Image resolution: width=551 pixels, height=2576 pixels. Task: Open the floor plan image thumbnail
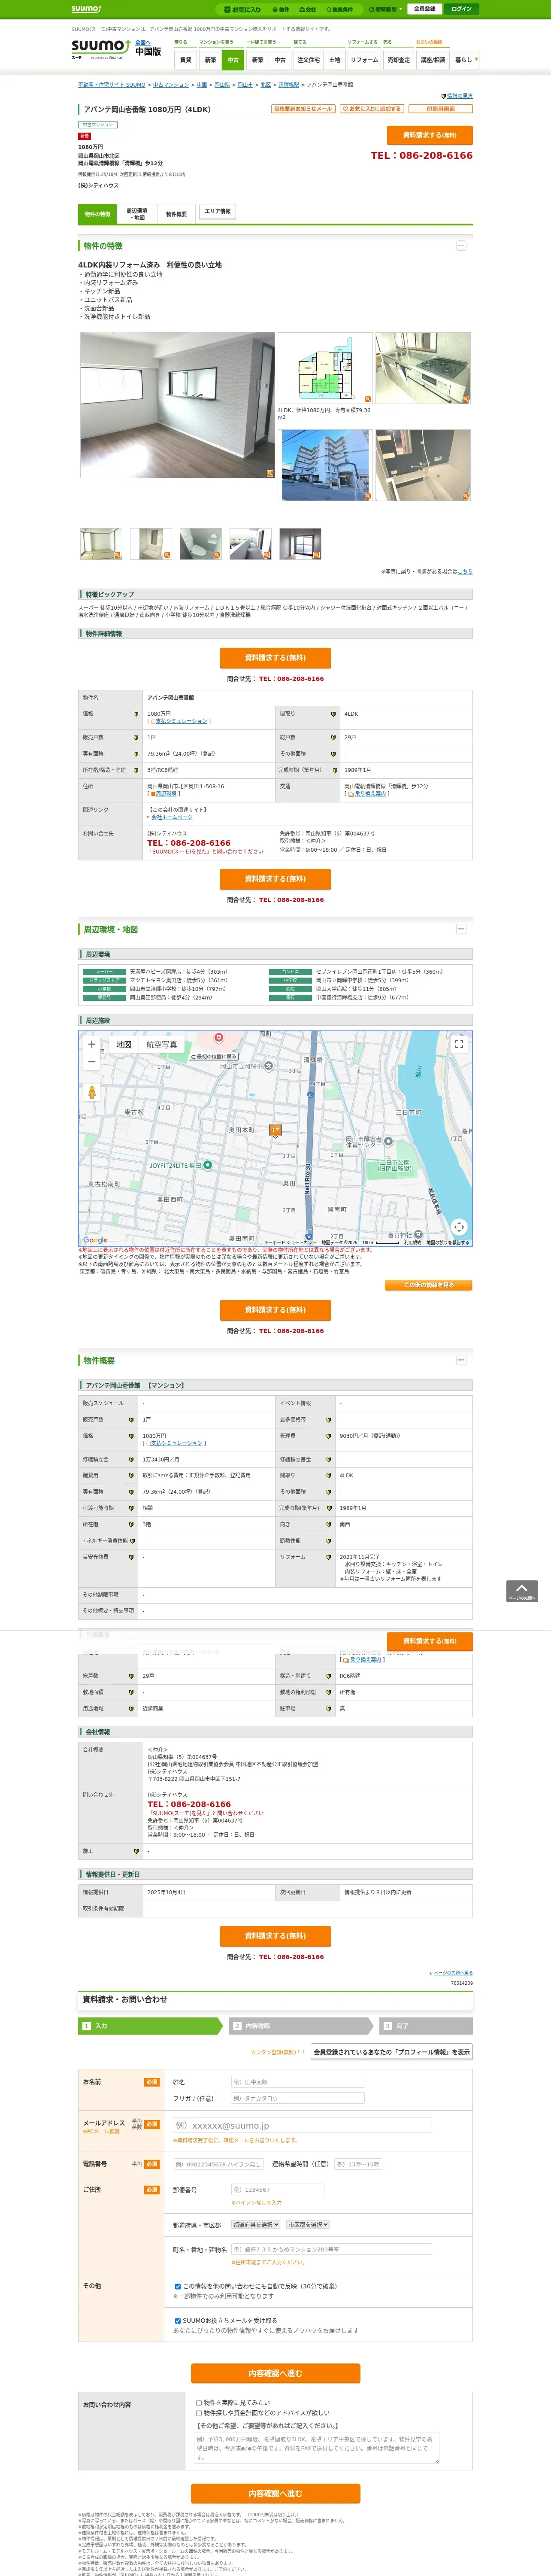(x=324, y=367)
